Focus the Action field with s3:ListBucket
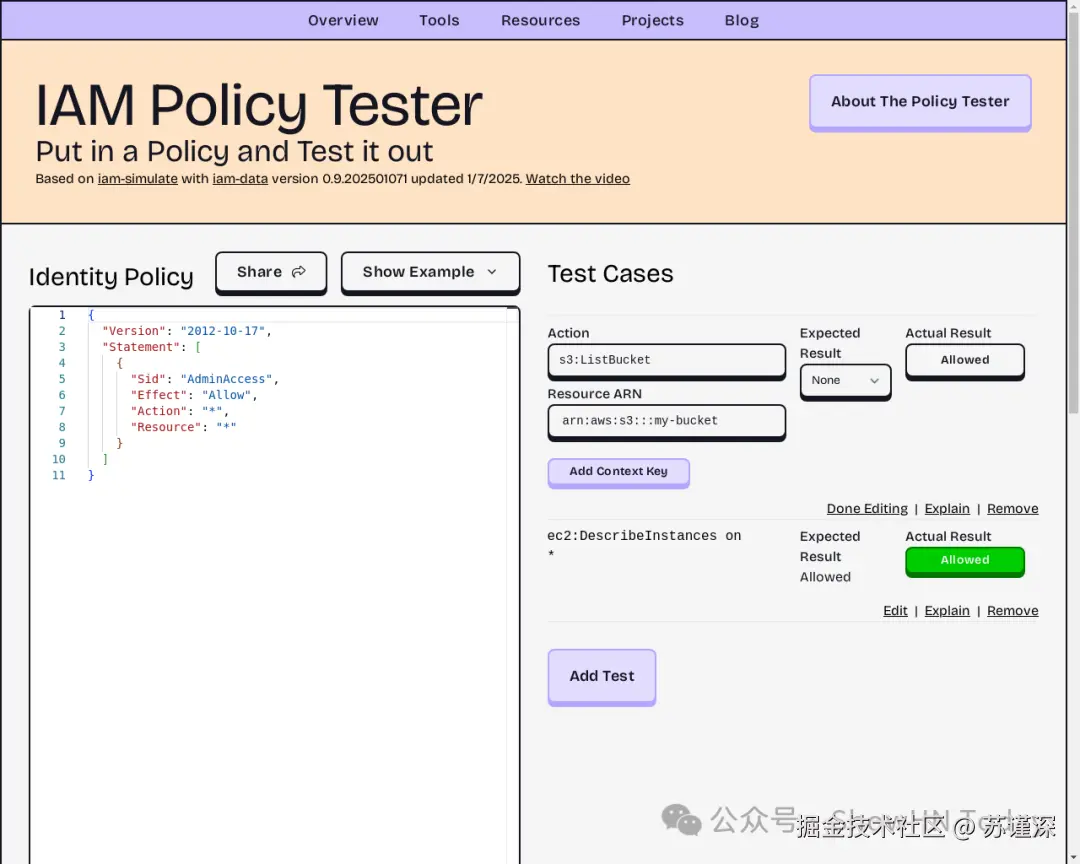1080x864 pixels. pyautogui.click(x=666, y=360)
